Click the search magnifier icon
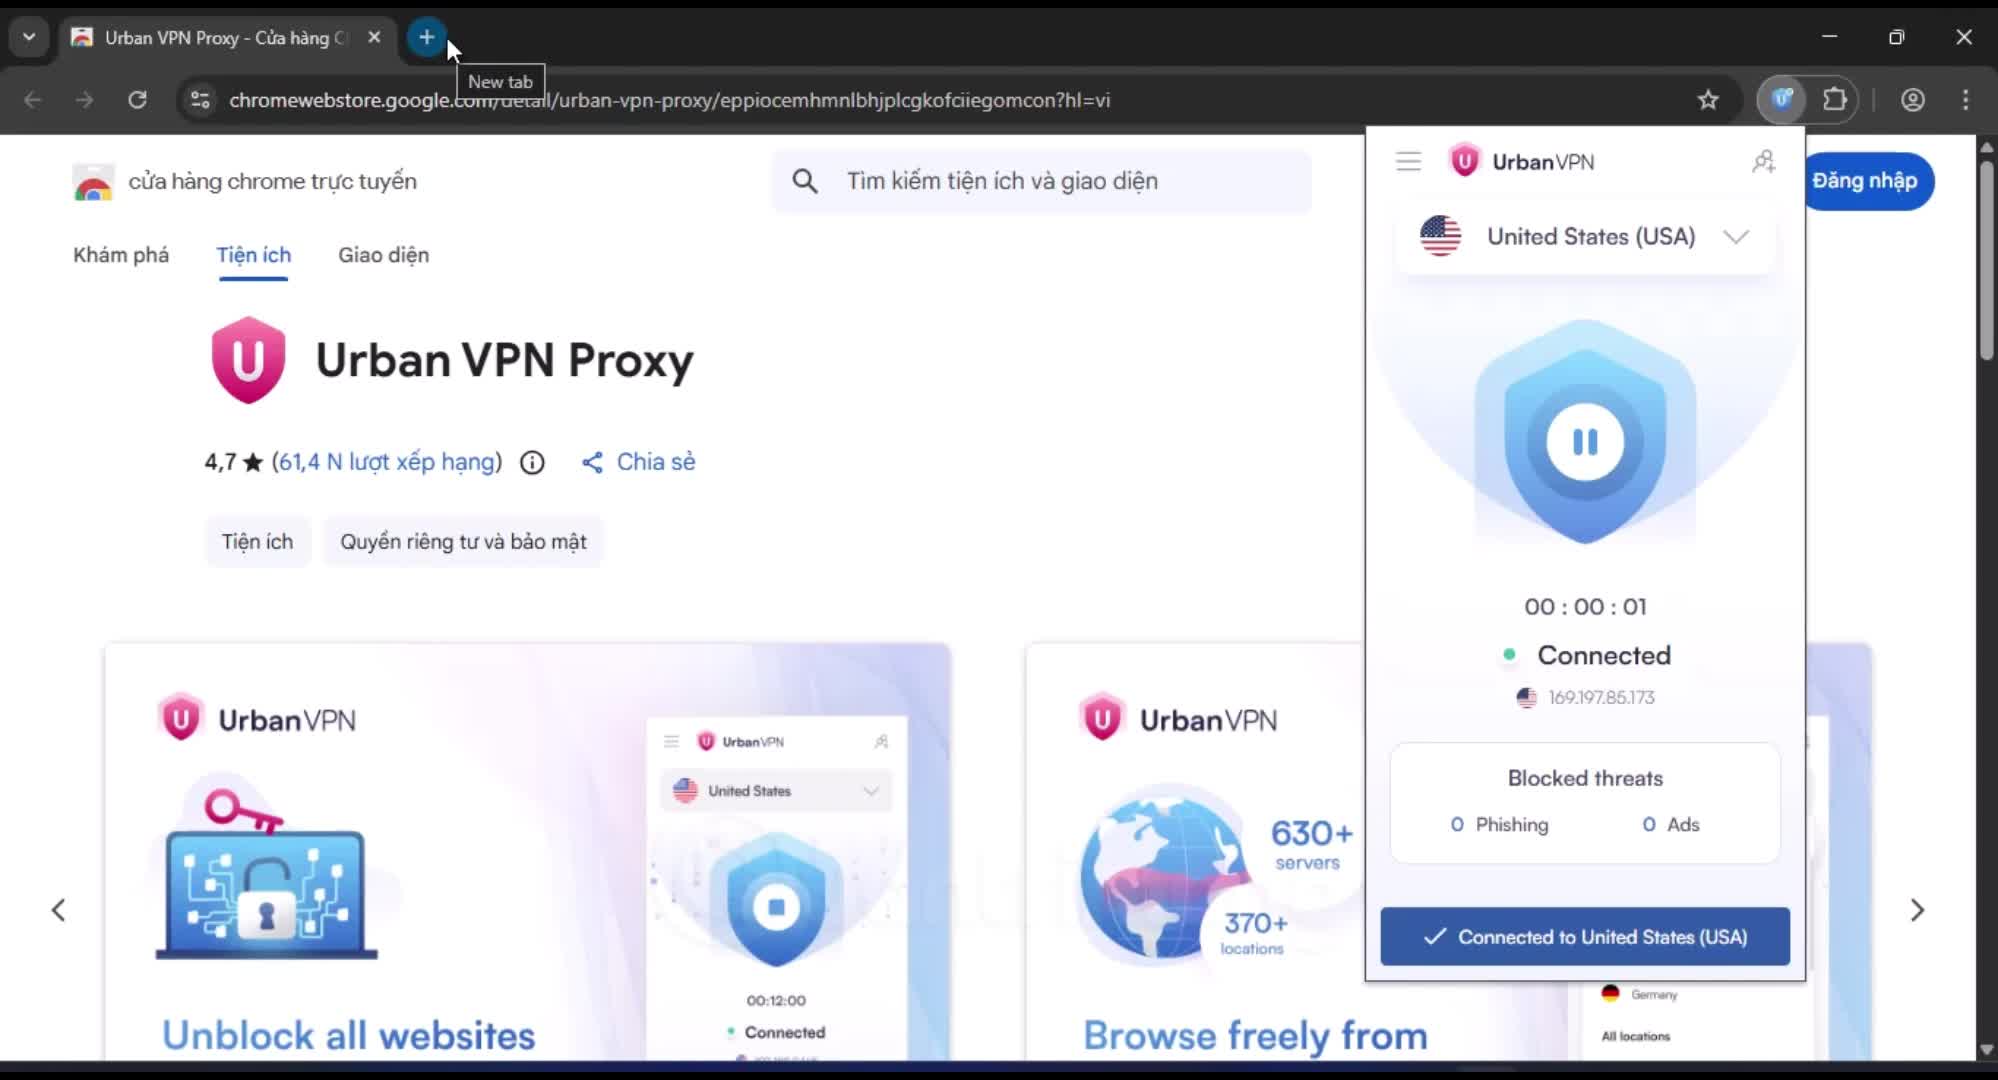Viewport: 1998px width, 1080px height. point(805,181)
